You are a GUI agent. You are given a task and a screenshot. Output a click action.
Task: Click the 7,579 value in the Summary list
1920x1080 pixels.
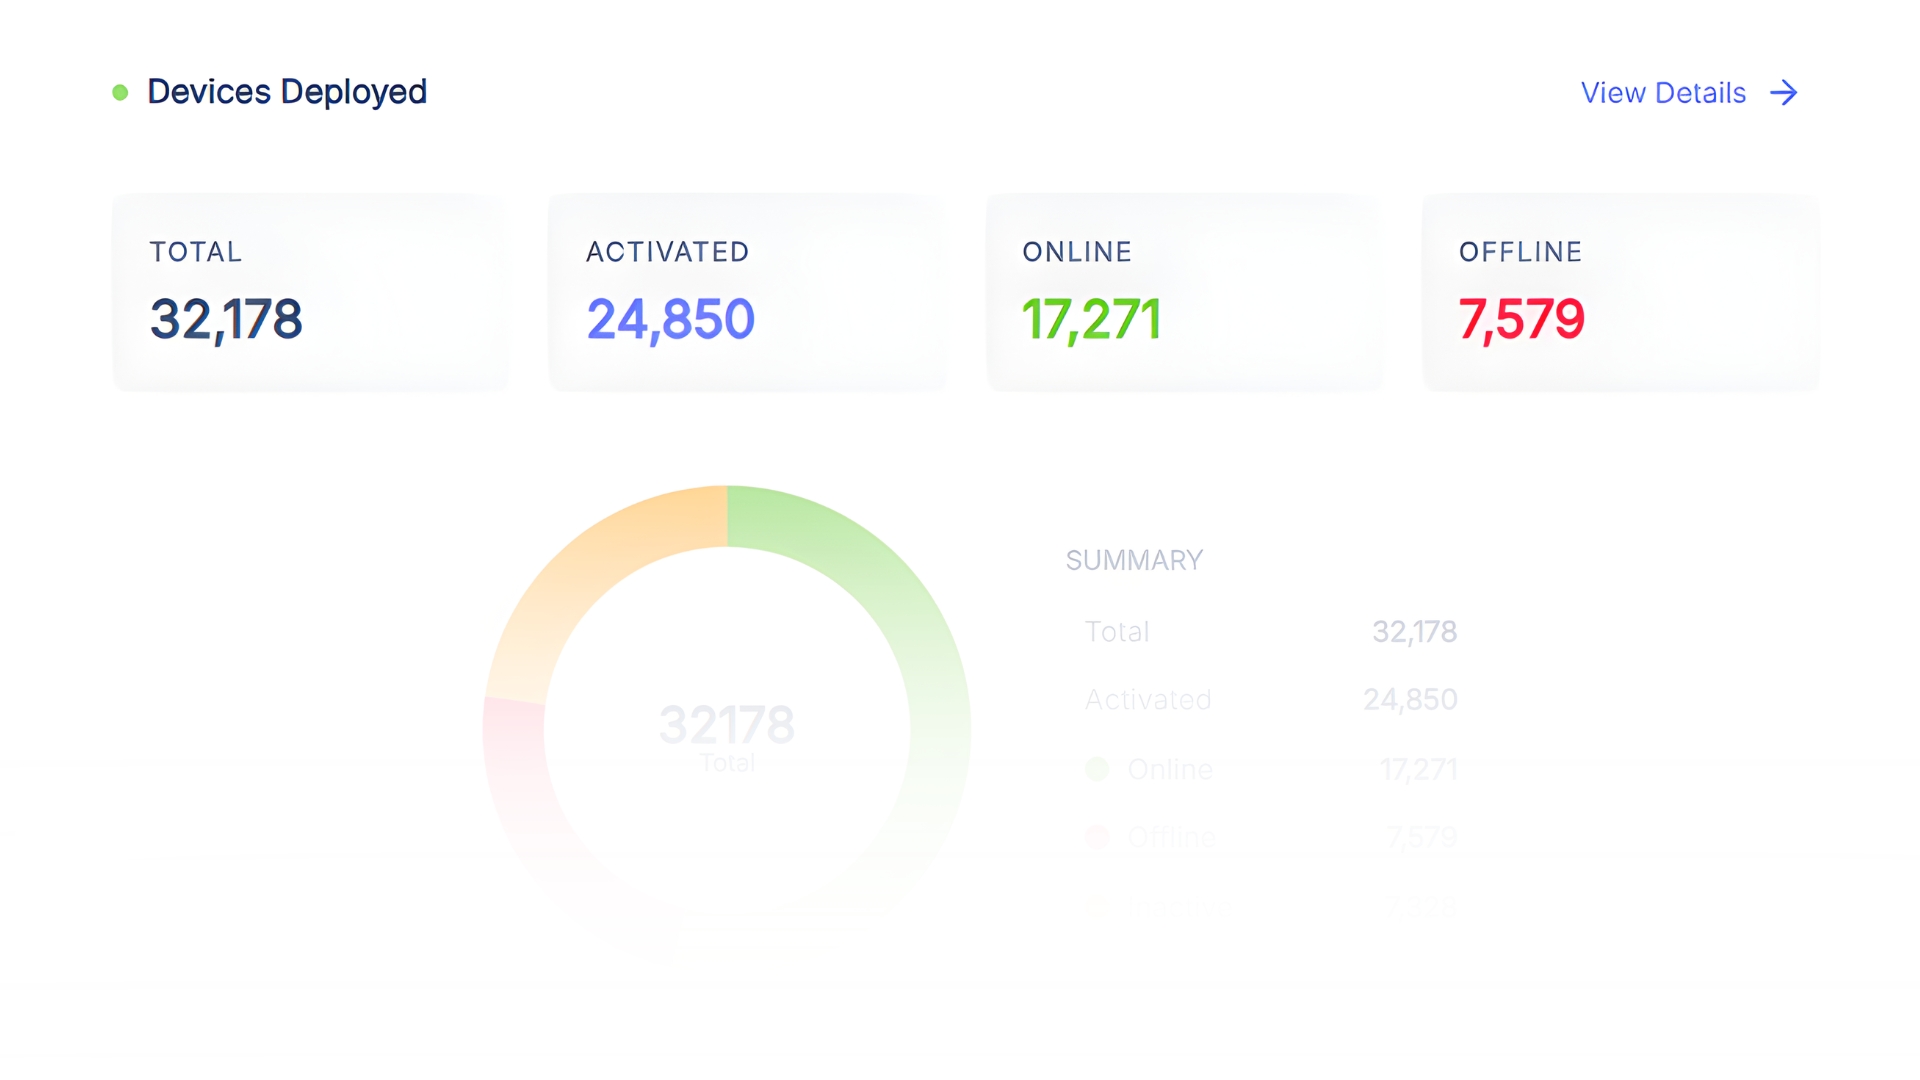[1422, 837]
